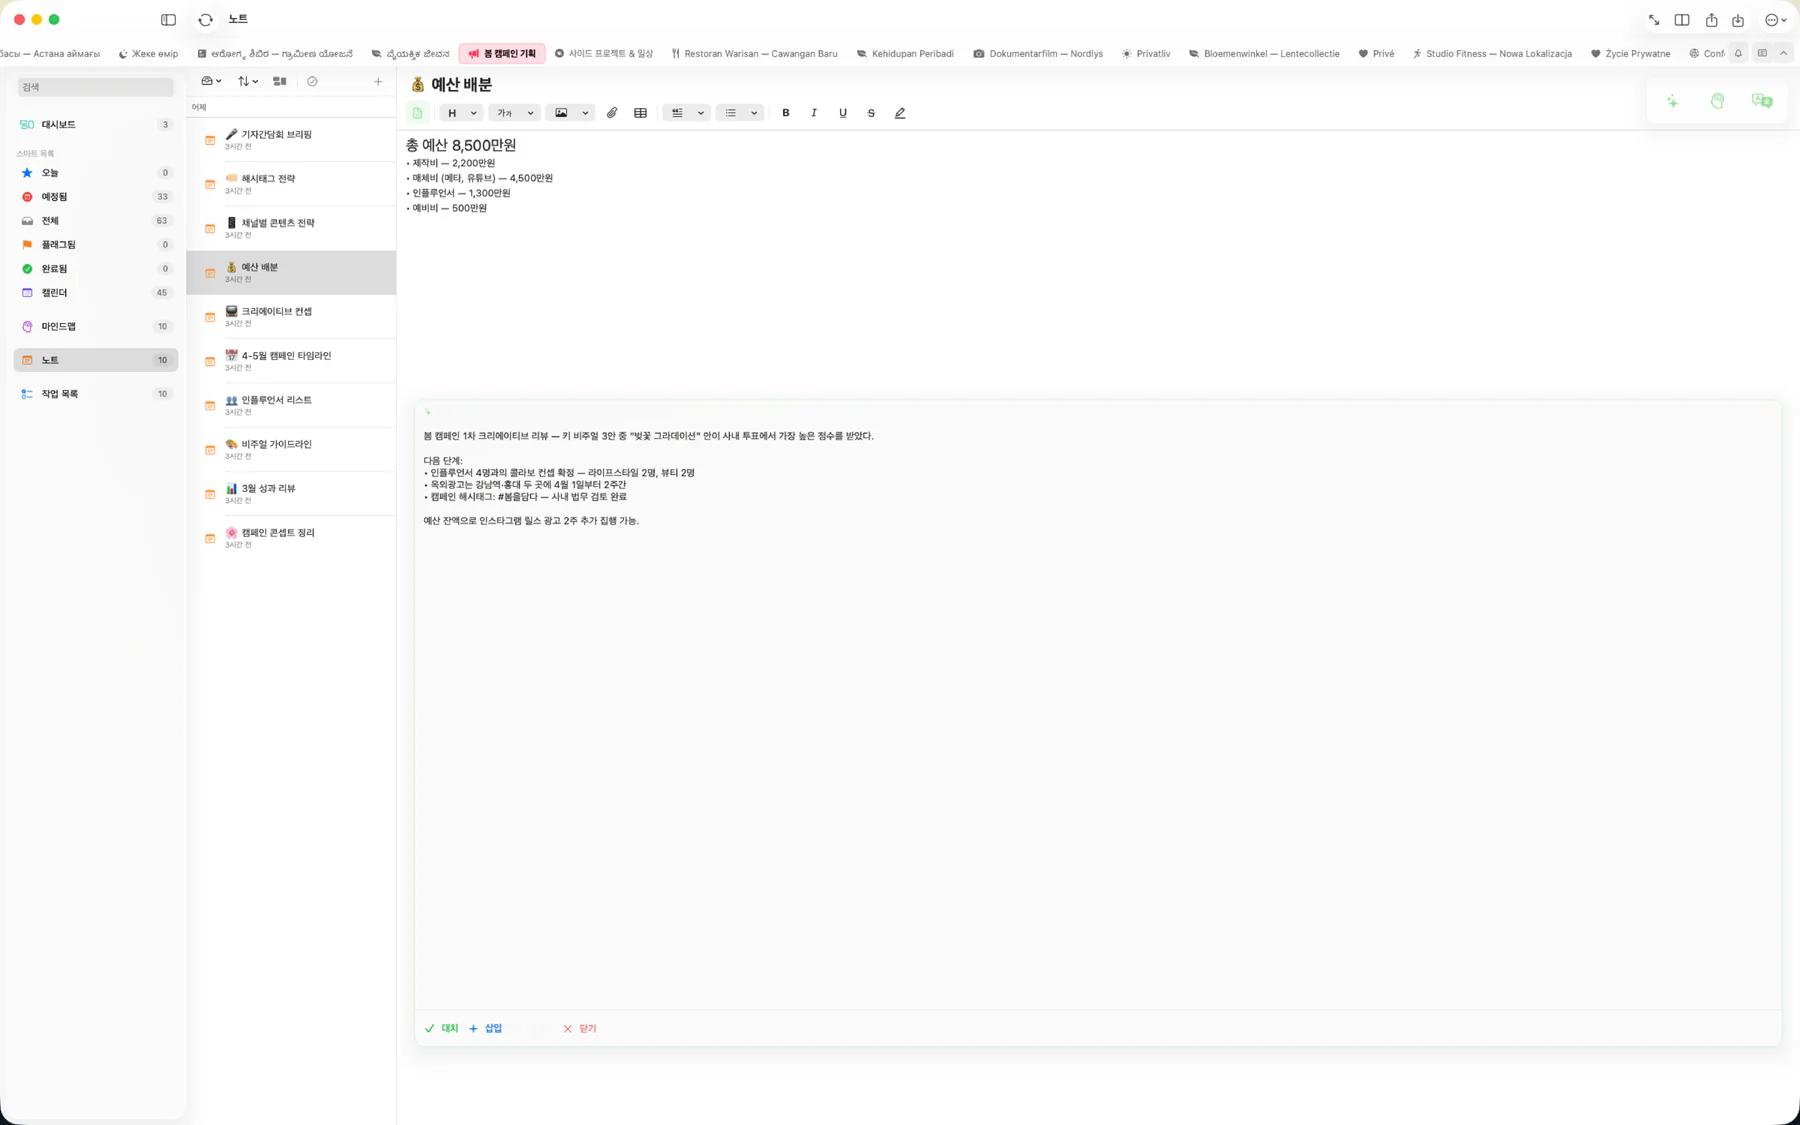This screenshot has height=1125, width=1800.
Task: Apply bold formatting
Action: pos(786,113)
